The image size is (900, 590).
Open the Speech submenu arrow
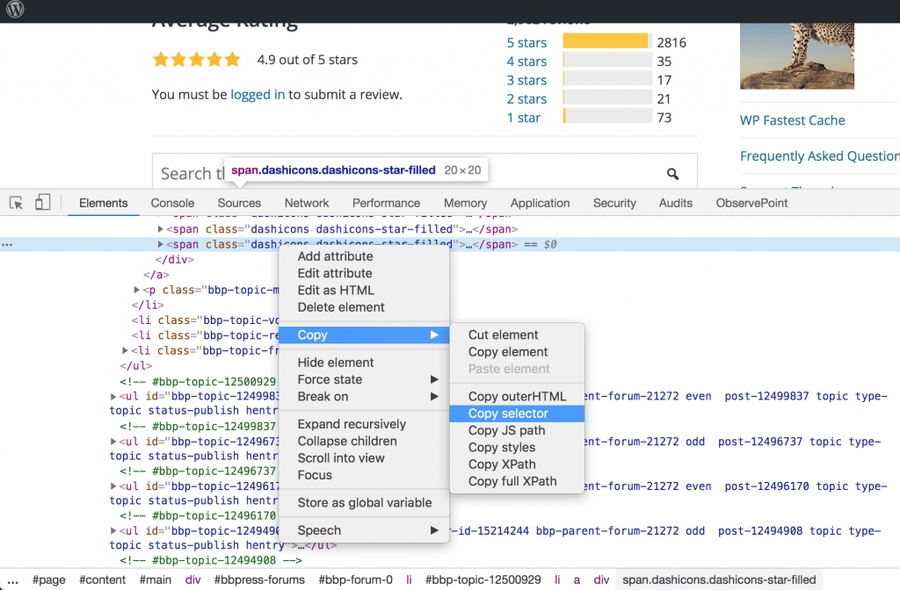pos(434,530)
